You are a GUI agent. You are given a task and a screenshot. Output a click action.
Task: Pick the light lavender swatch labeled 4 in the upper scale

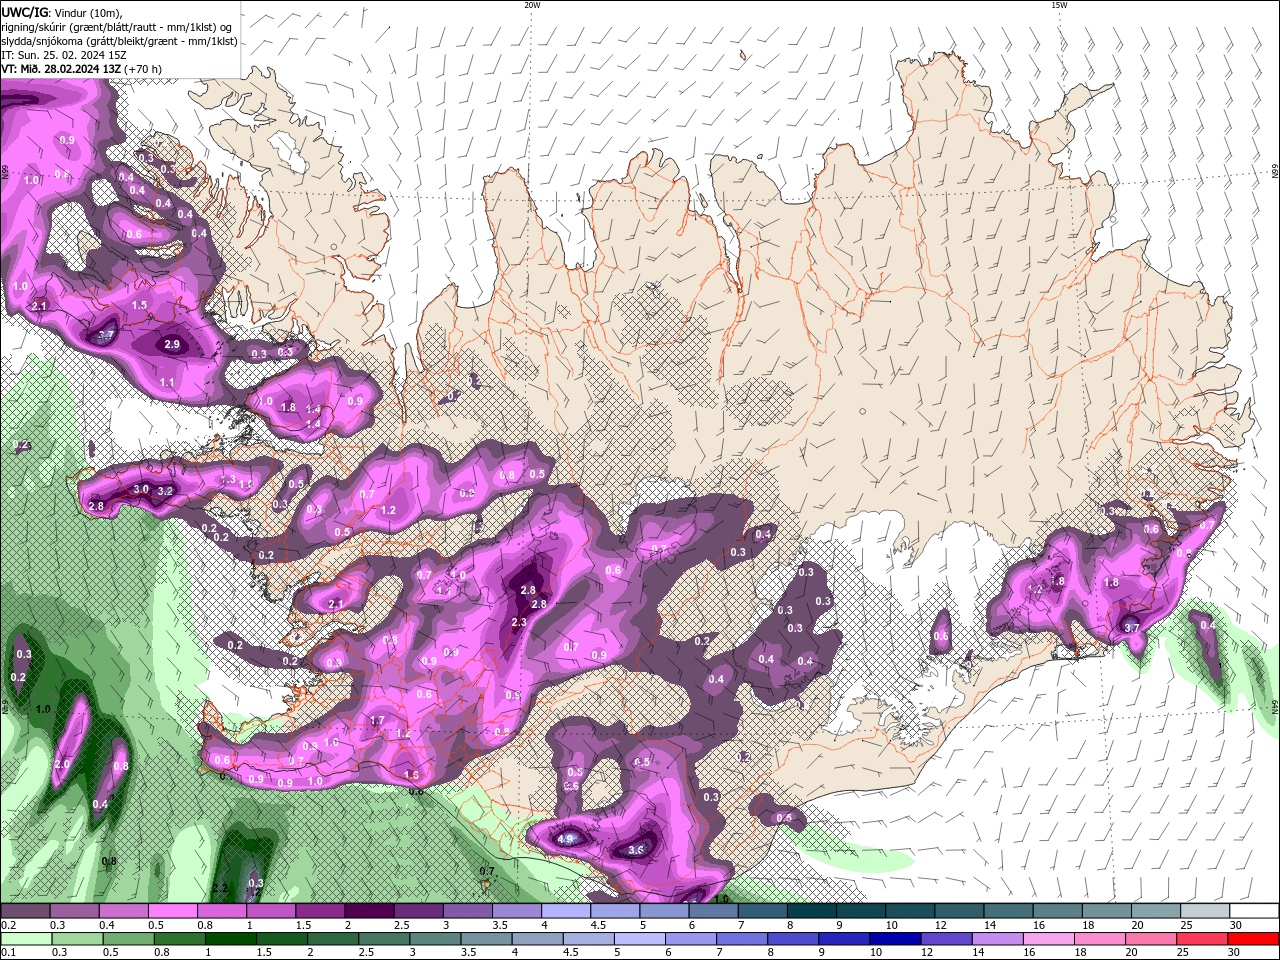[564, 911]
